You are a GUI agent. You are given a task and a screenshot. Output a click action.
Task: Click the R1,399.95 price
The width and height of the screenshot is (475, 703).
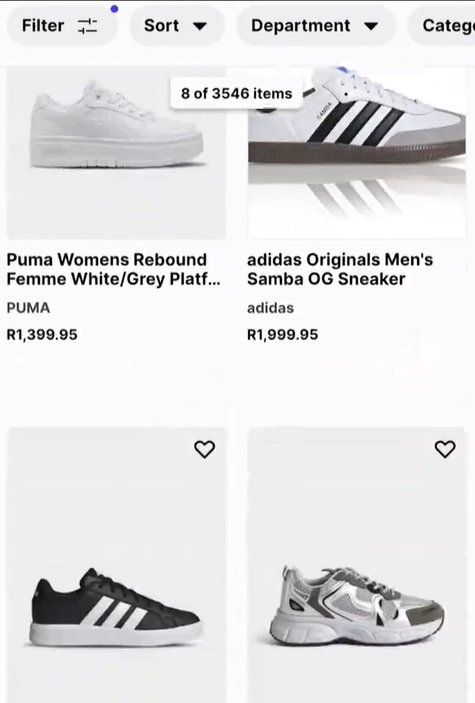tap(42, 334)
